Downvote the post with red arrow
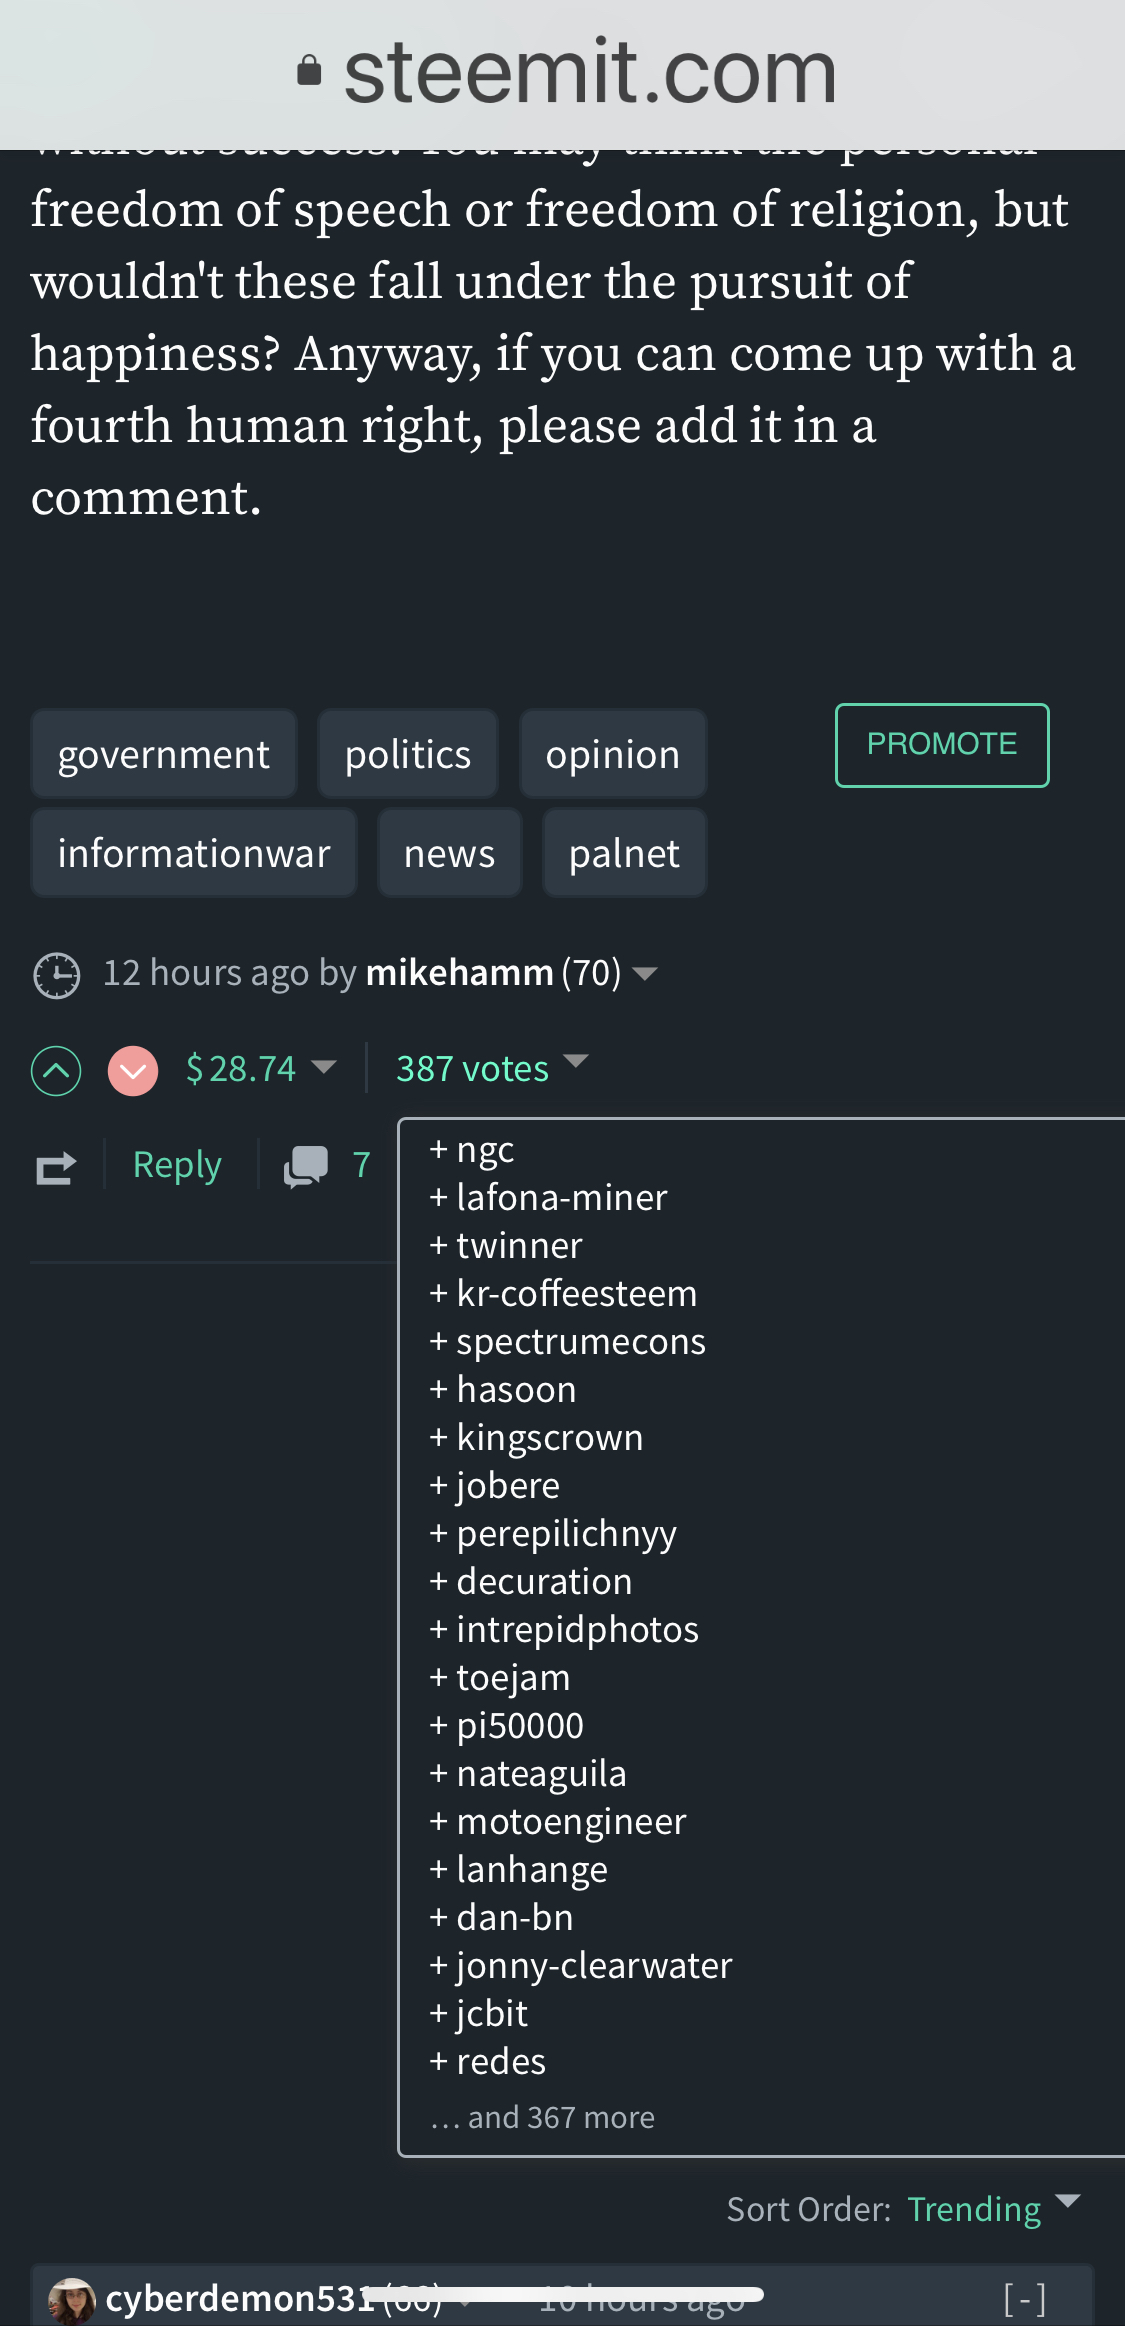The width and height of the screenshot is (1125, 2326). pyautogui.click(x=133, y=1071)
